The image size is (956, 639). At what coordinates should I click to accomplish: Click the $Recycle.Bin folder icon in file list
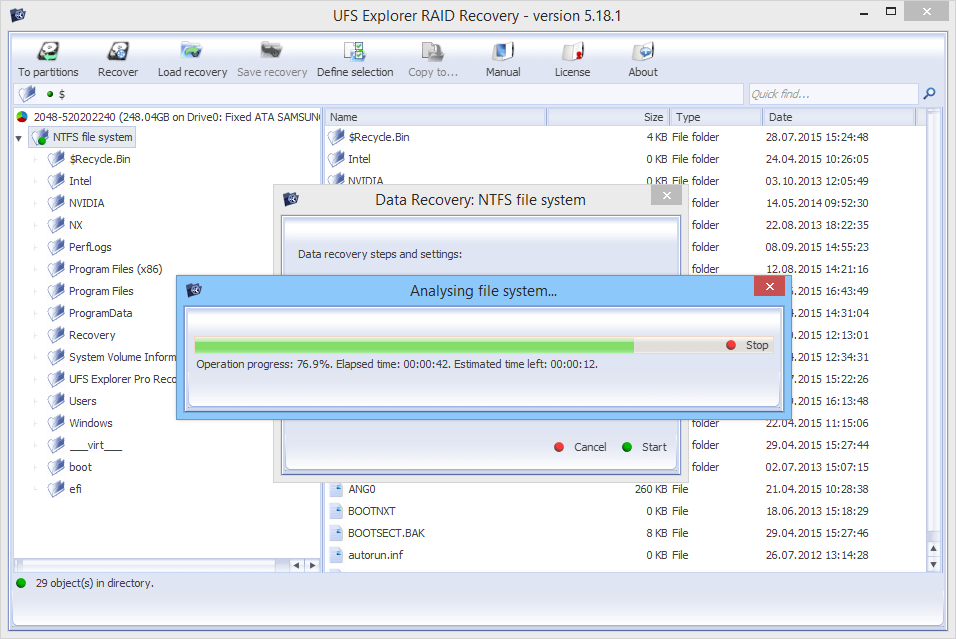(x=336, y=137)
